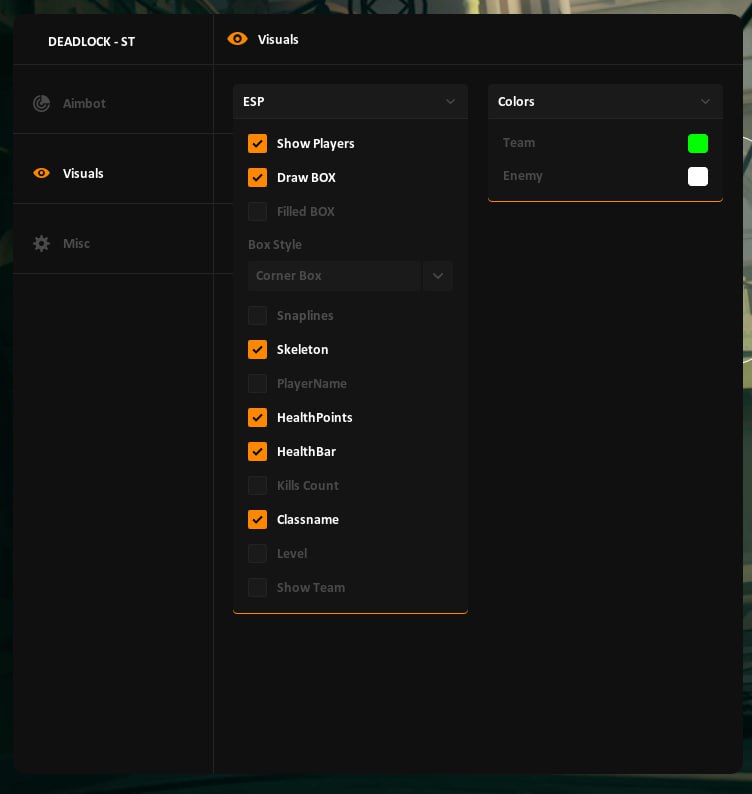Uncheck the HealthPoints option
Image resolution: width=752 pixels, height=794 pixels.
pos(257,417)
